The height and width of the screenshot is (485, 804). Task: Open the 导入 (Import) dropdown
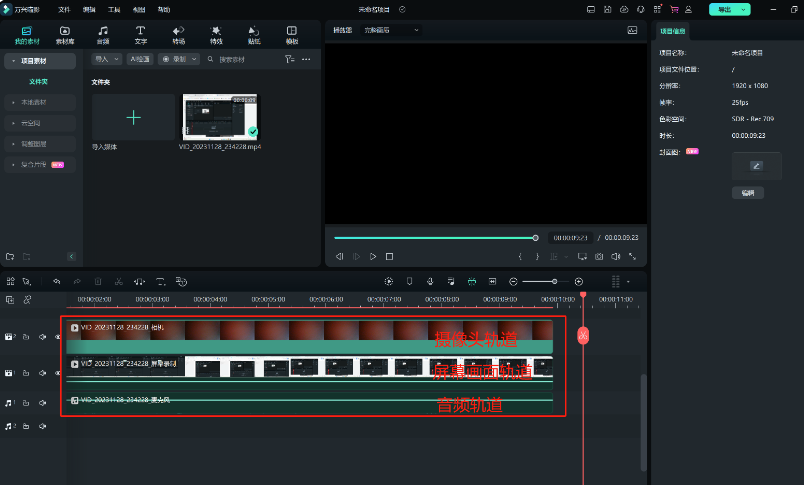106,59
